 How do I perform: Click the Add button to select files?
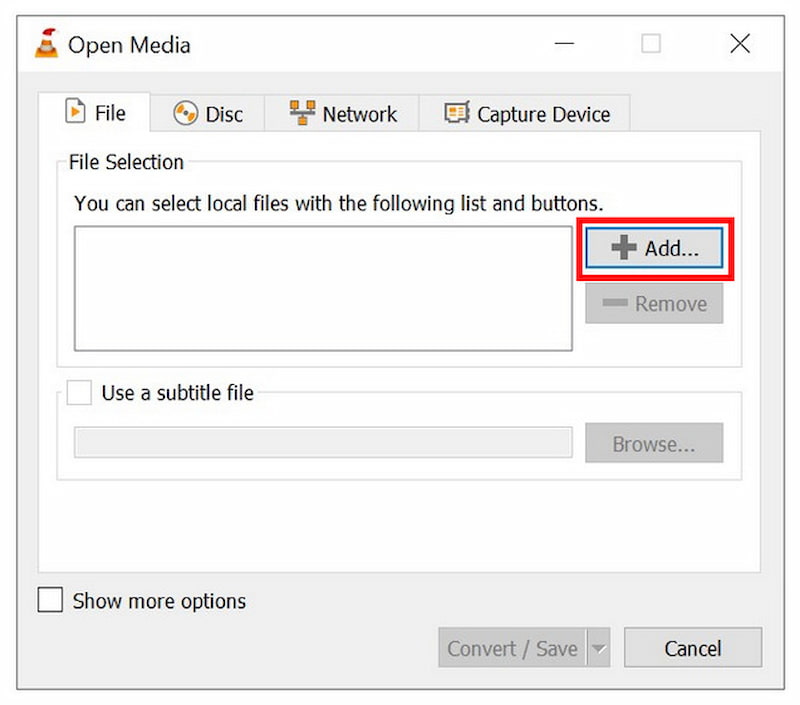coord(653,248)
